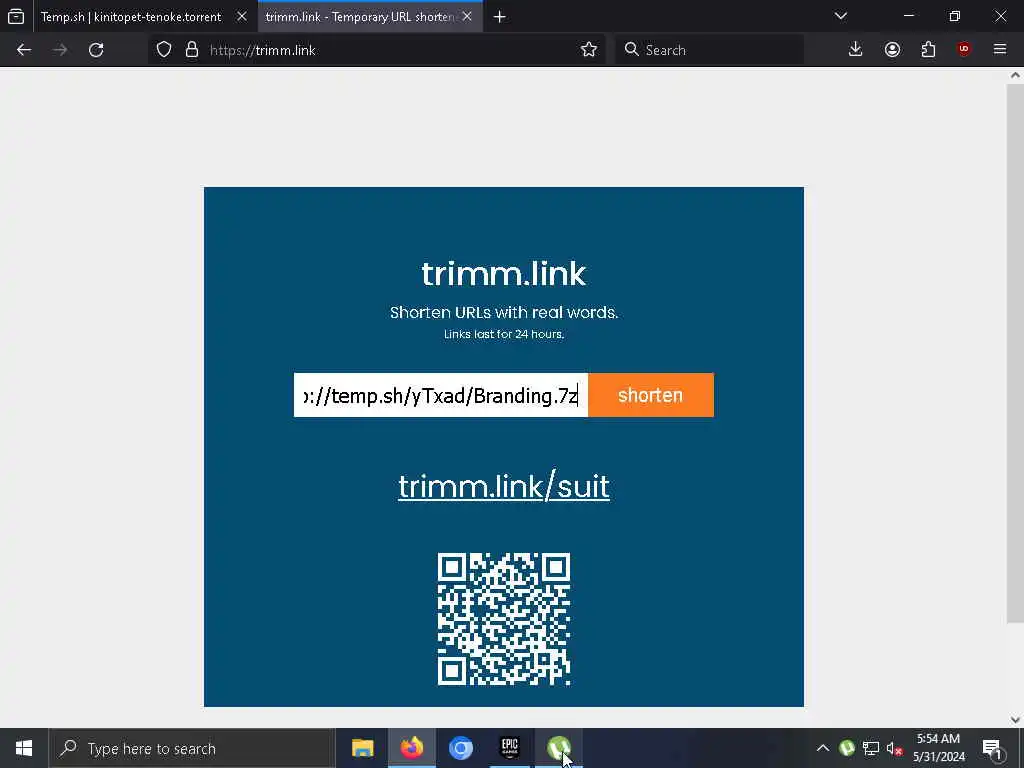The height and width of the screenshot is (768, 1024).
Task: Click the vertical page scrollbar
Action: 1015,353
